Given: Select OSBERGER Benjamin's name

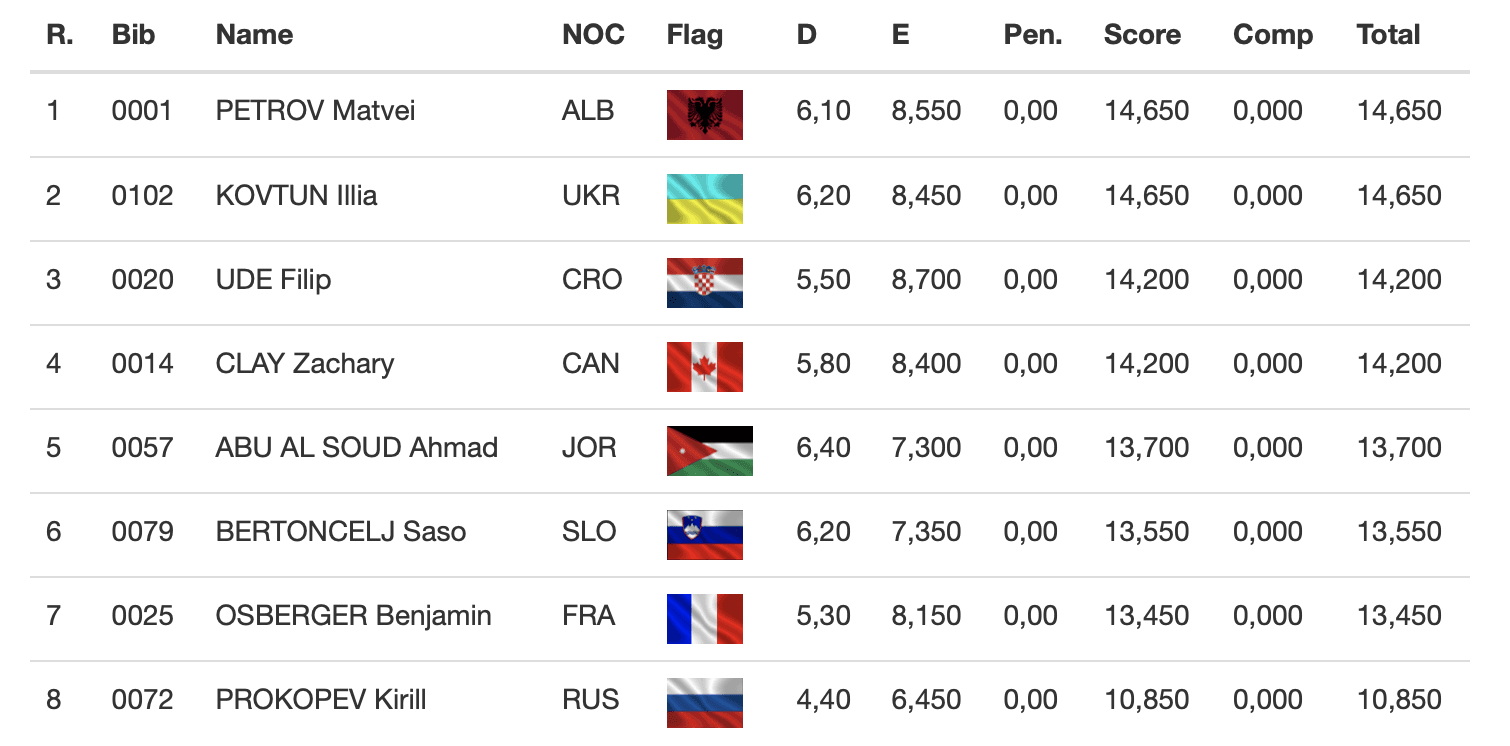Looking at the screenshot, I should point(353,615).
